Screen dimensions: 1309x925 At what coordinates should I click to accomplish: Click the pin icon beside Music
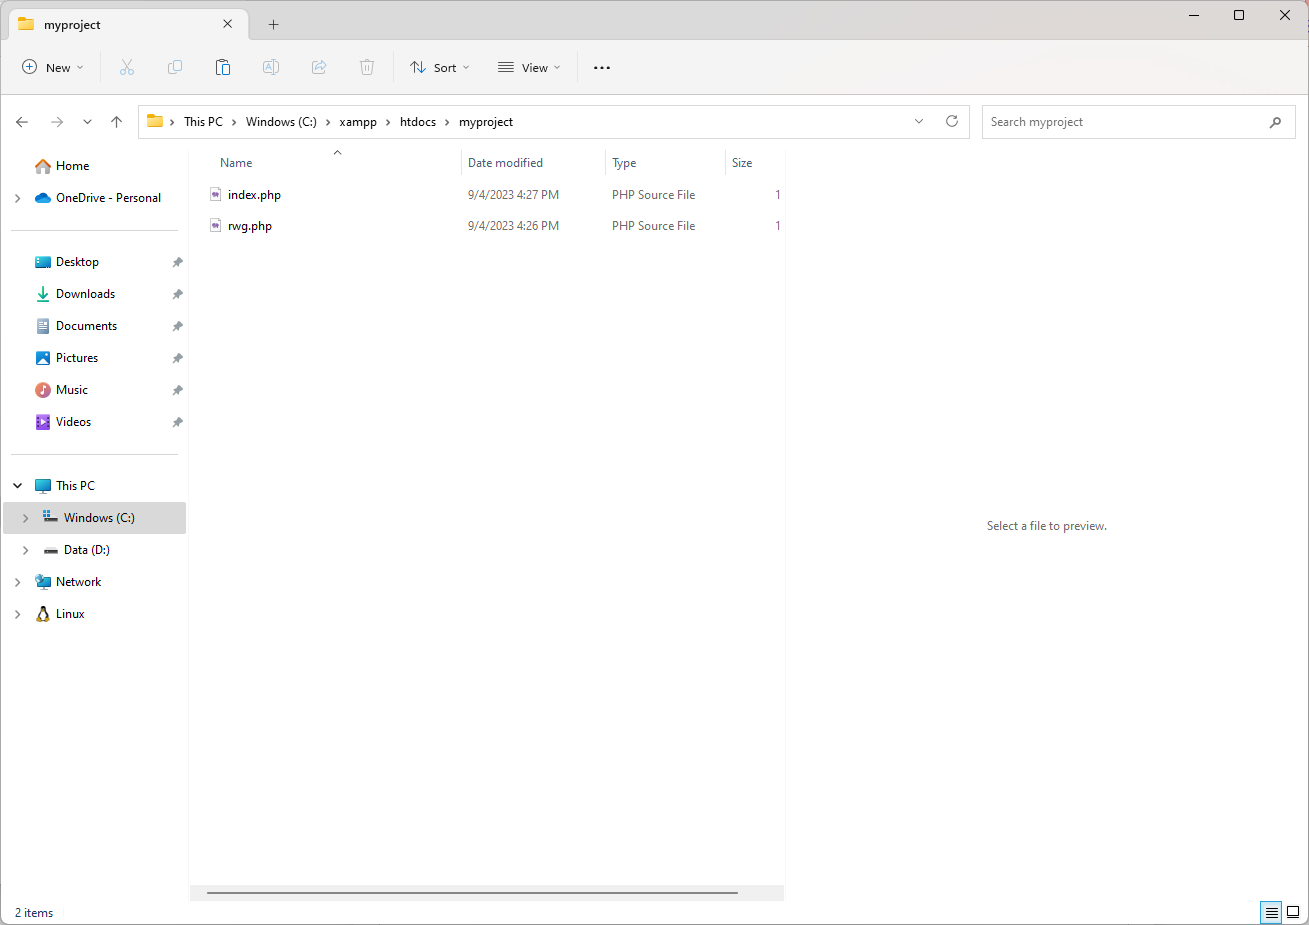pos(177,390)
